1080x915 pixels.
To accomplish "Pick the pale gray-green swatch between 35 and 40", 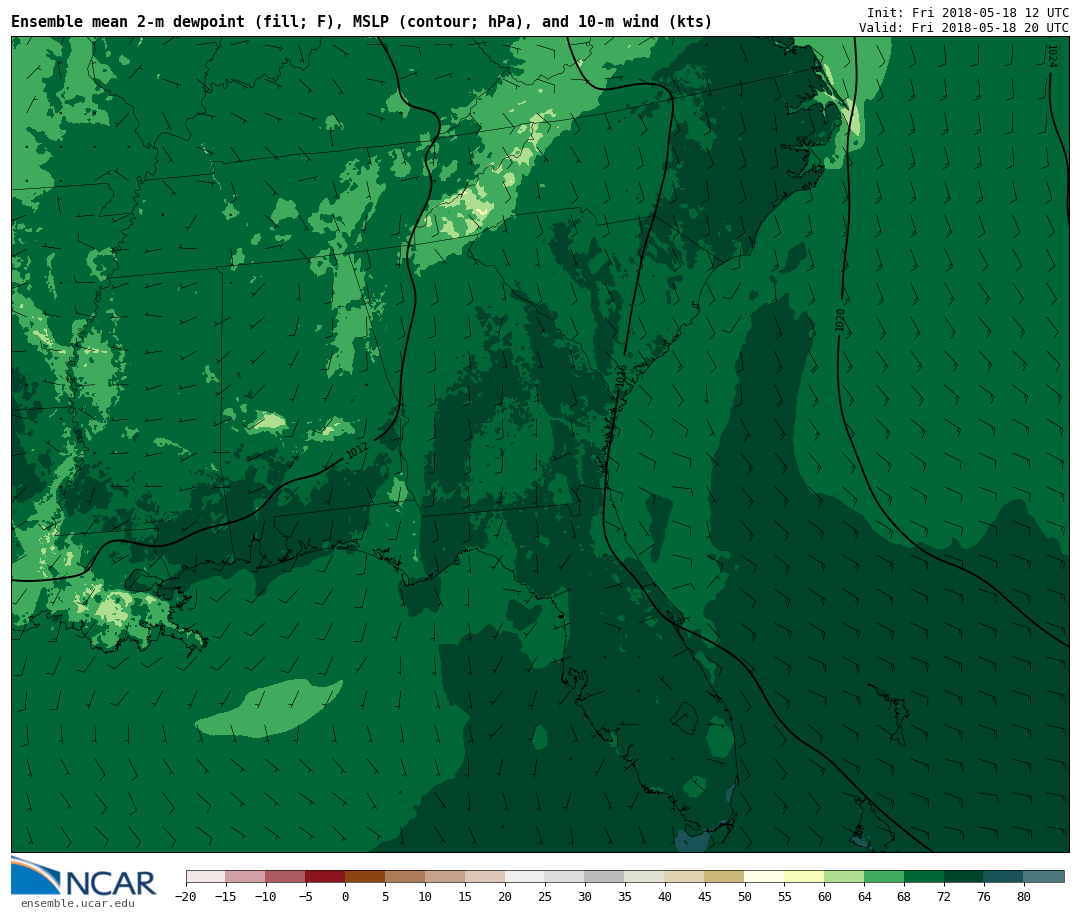I will pyautogui.click(x=645, y=877).
